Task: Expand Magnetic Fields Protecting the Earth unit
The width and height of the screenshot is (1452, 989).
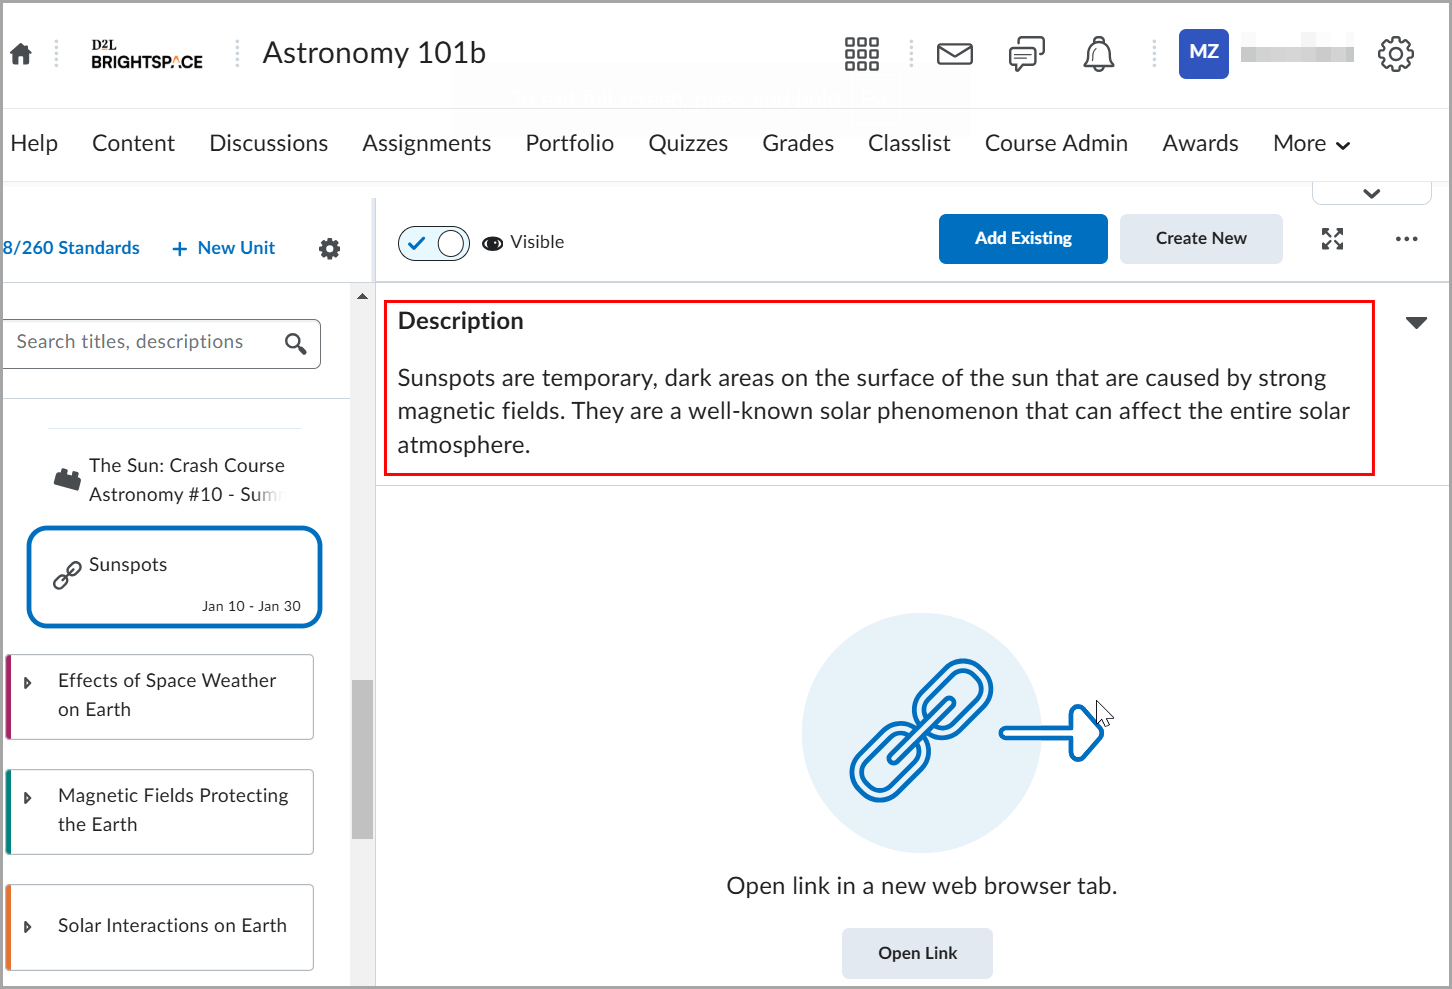Action: (x=28, y=798)
